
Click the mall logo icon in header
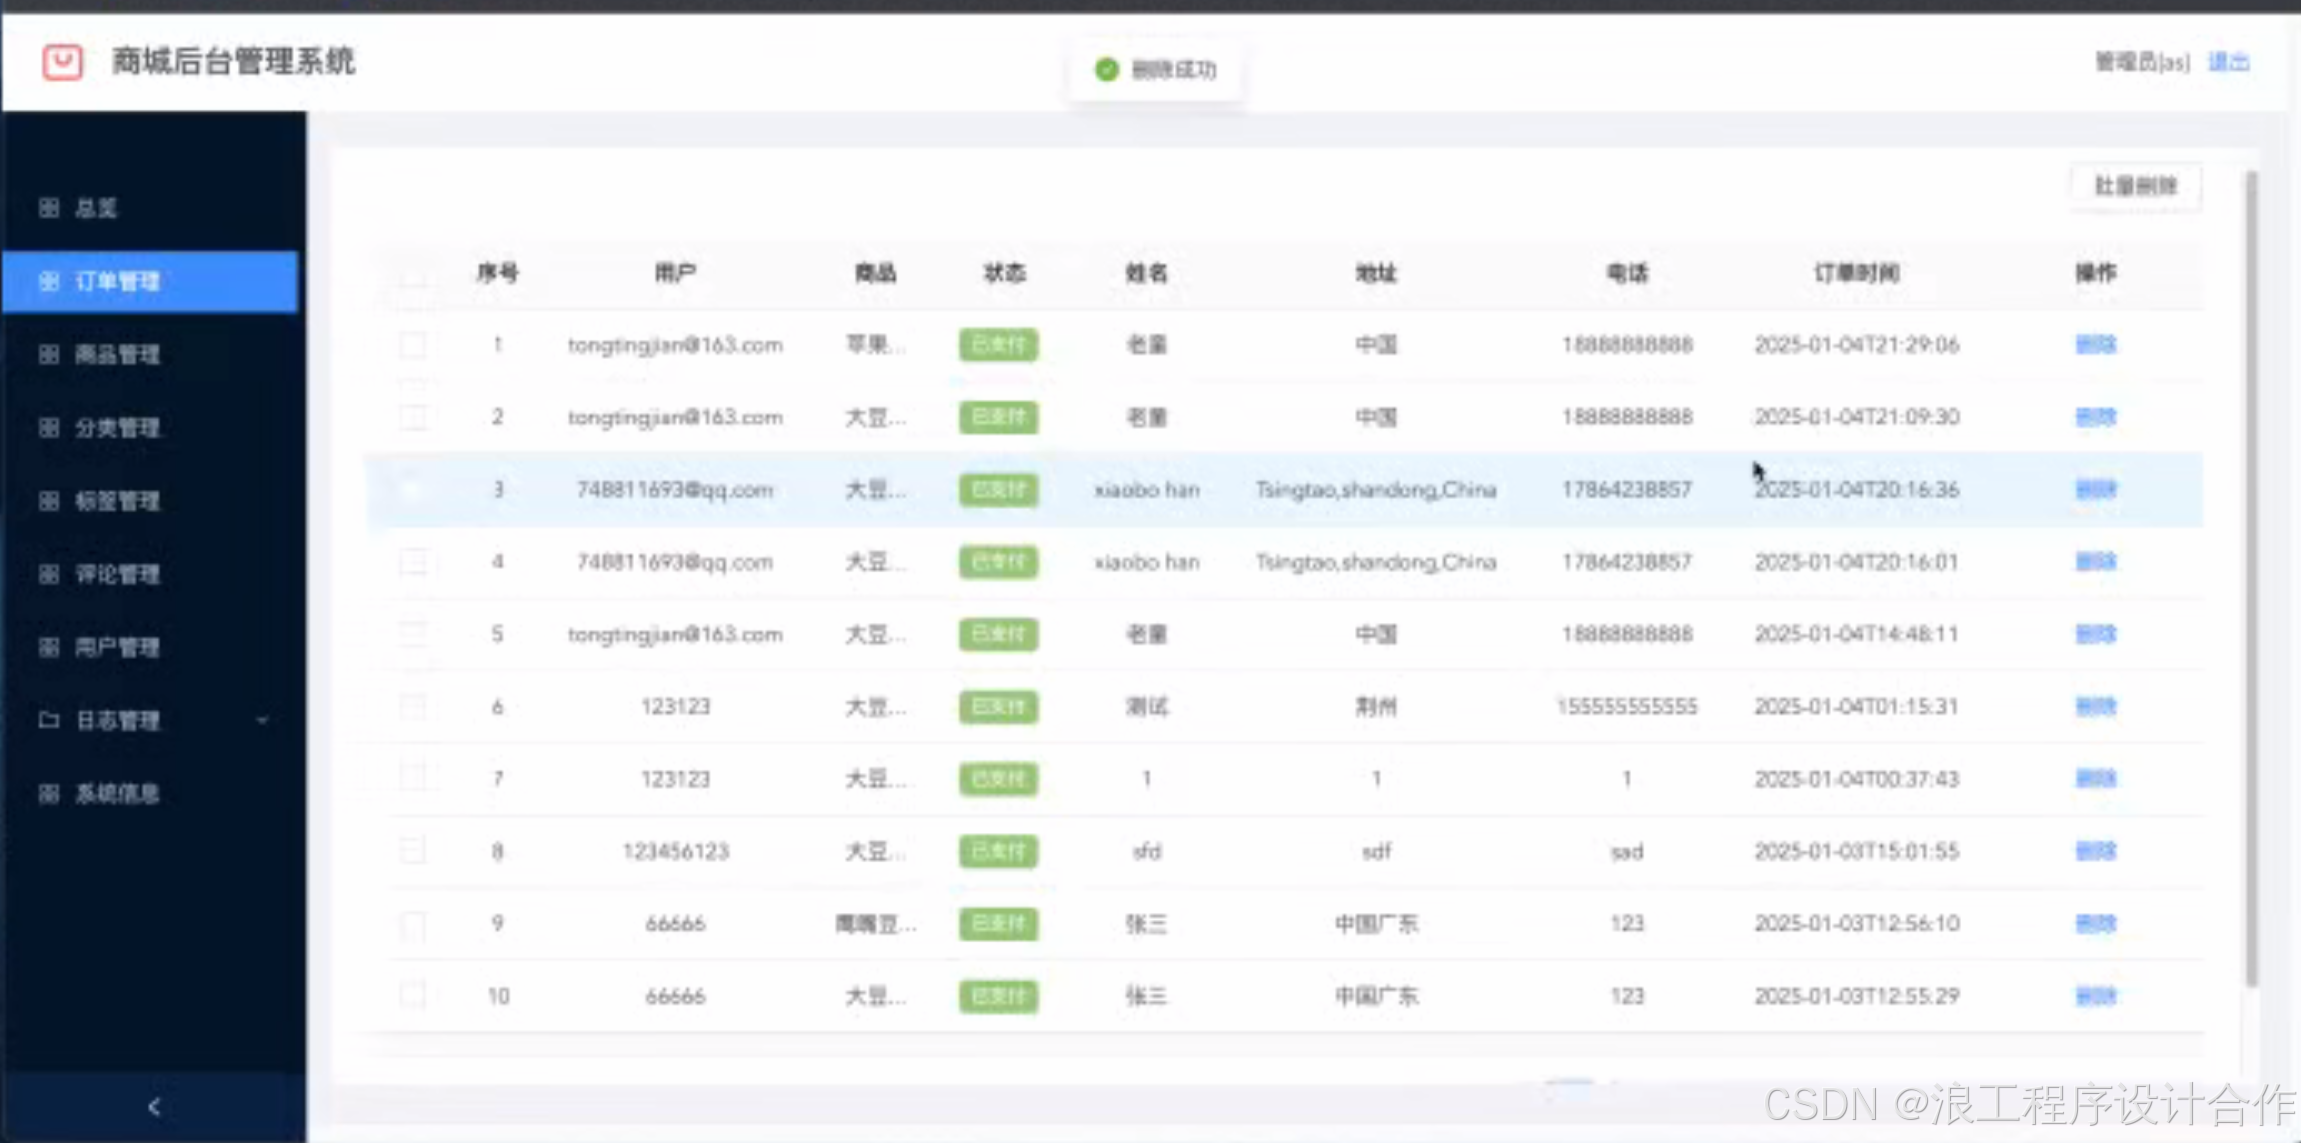tap(62, 62)
